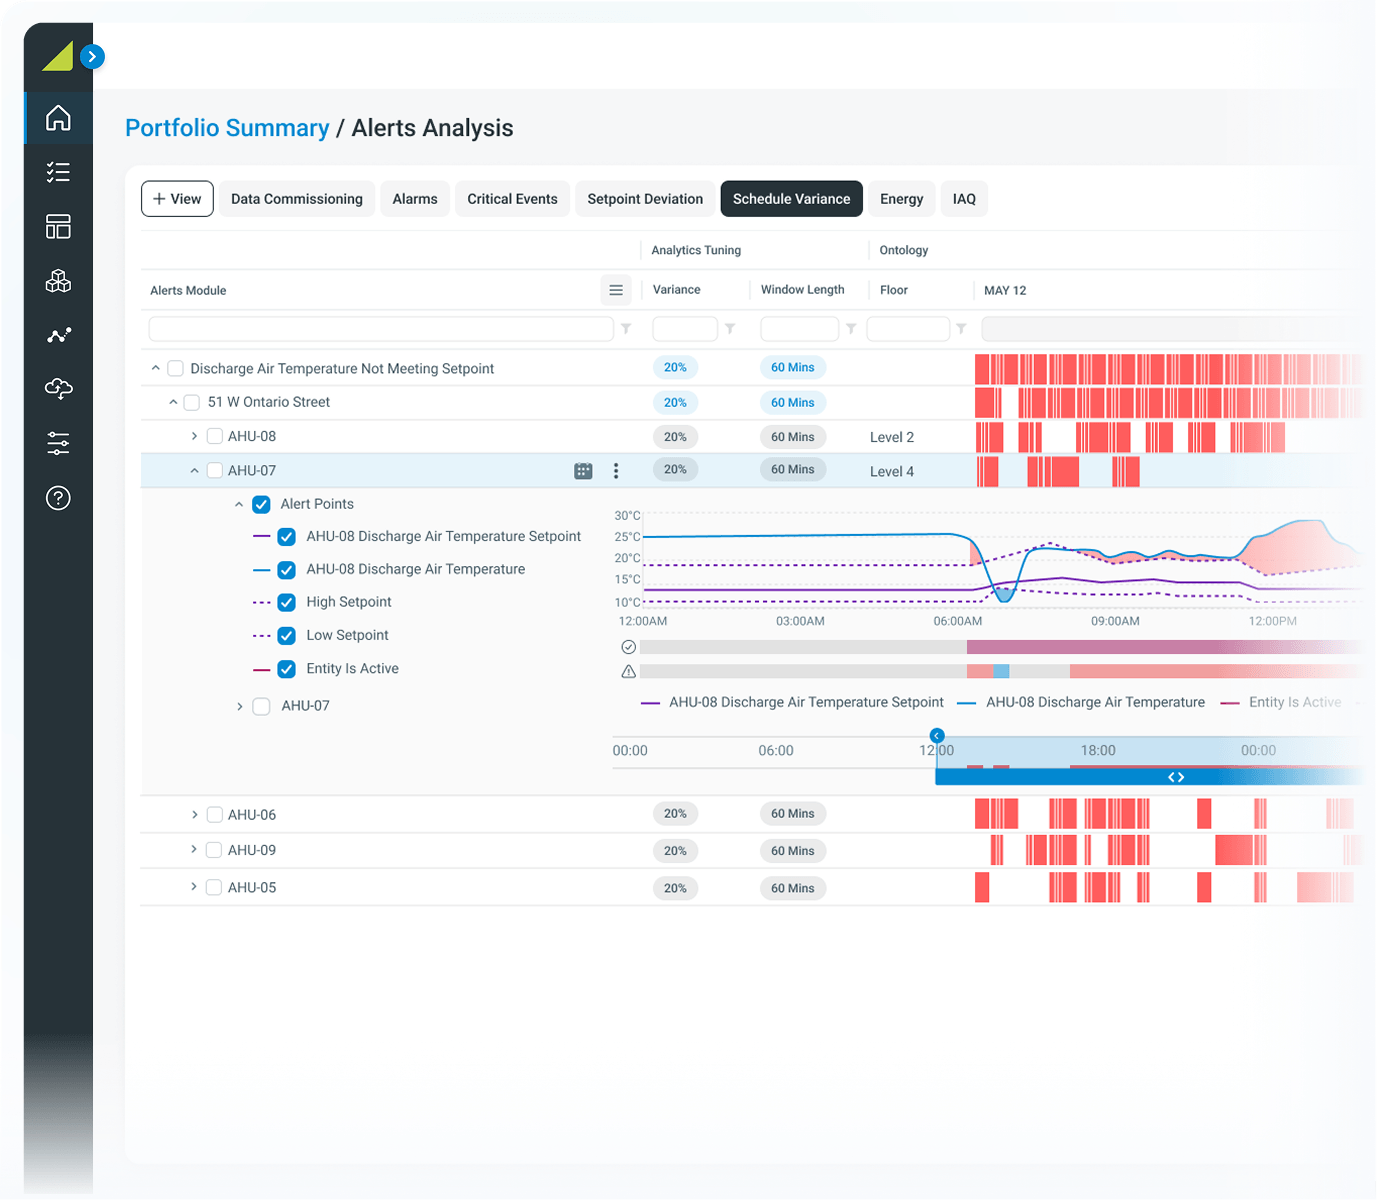Click the timeline range slider start handle
Screen dimensions: 1377x1200
tap(937, 736)
